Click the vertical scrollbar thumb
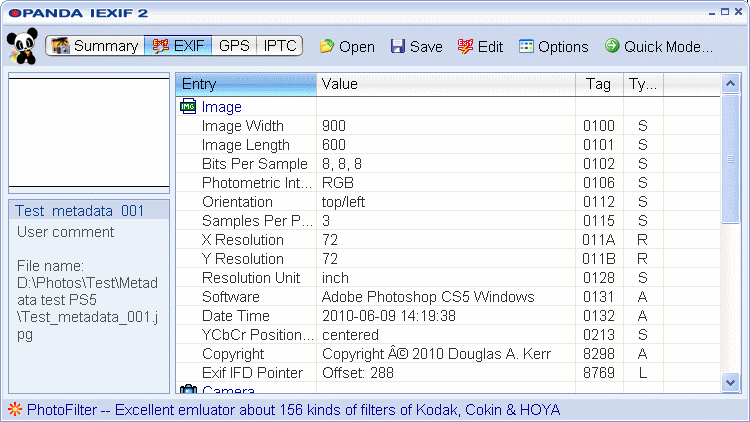Image resolution: width=750 pixels, height=422 pixels. coord(730,159)
